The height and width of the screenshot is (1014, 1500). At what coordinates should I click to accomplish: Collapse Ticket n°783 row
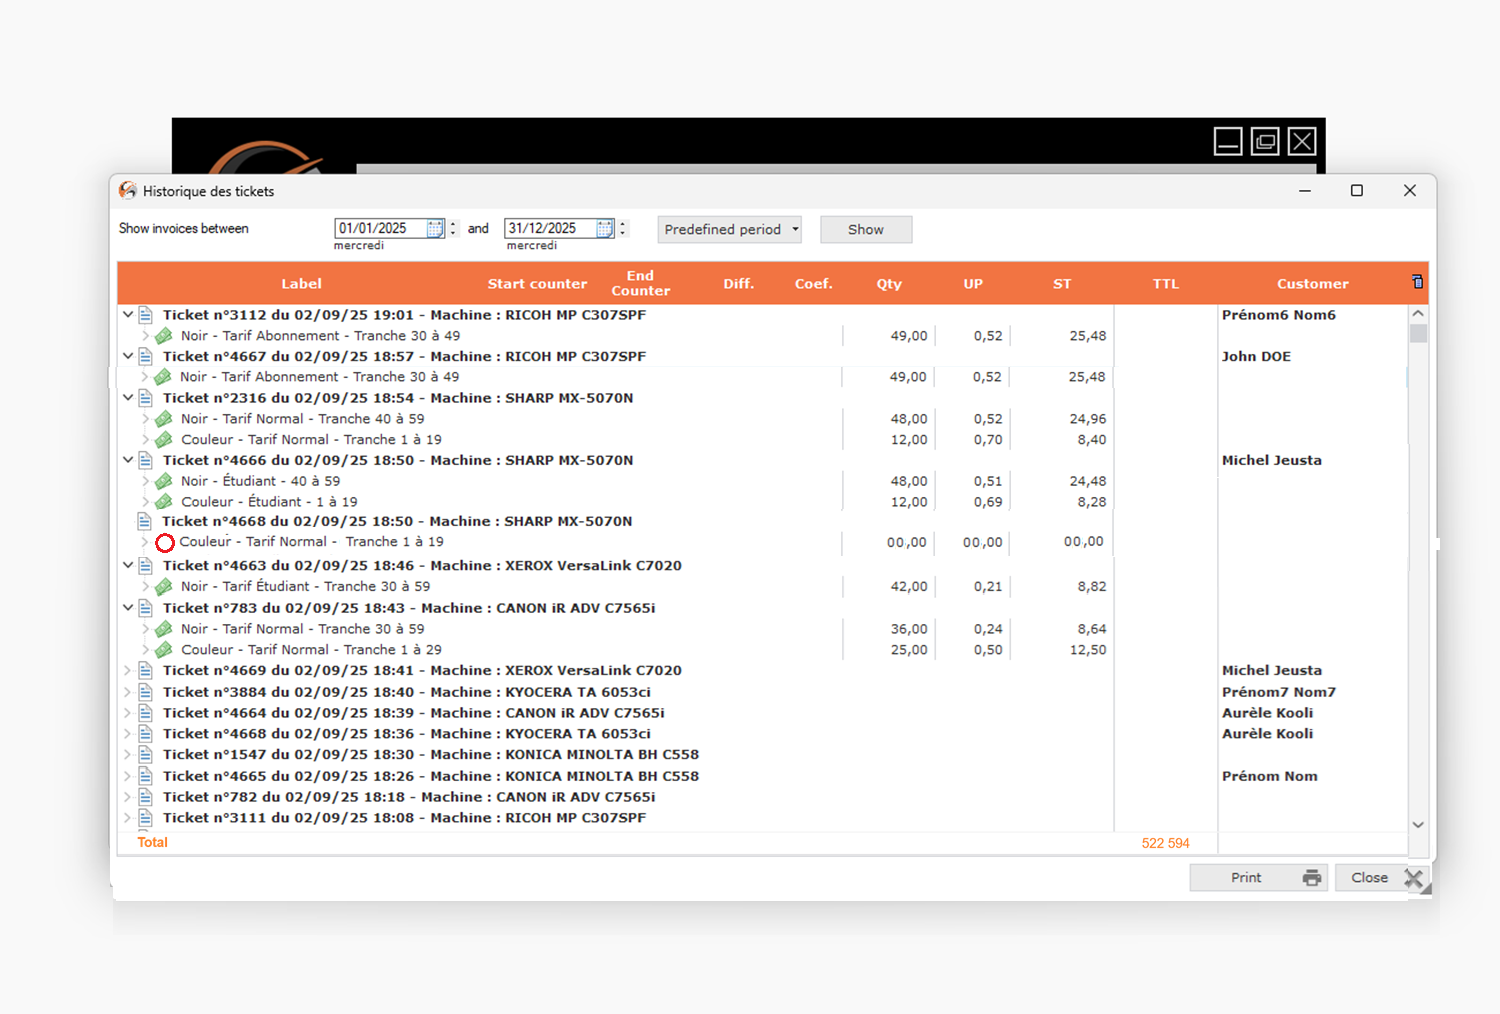click(x=128, y=608)
